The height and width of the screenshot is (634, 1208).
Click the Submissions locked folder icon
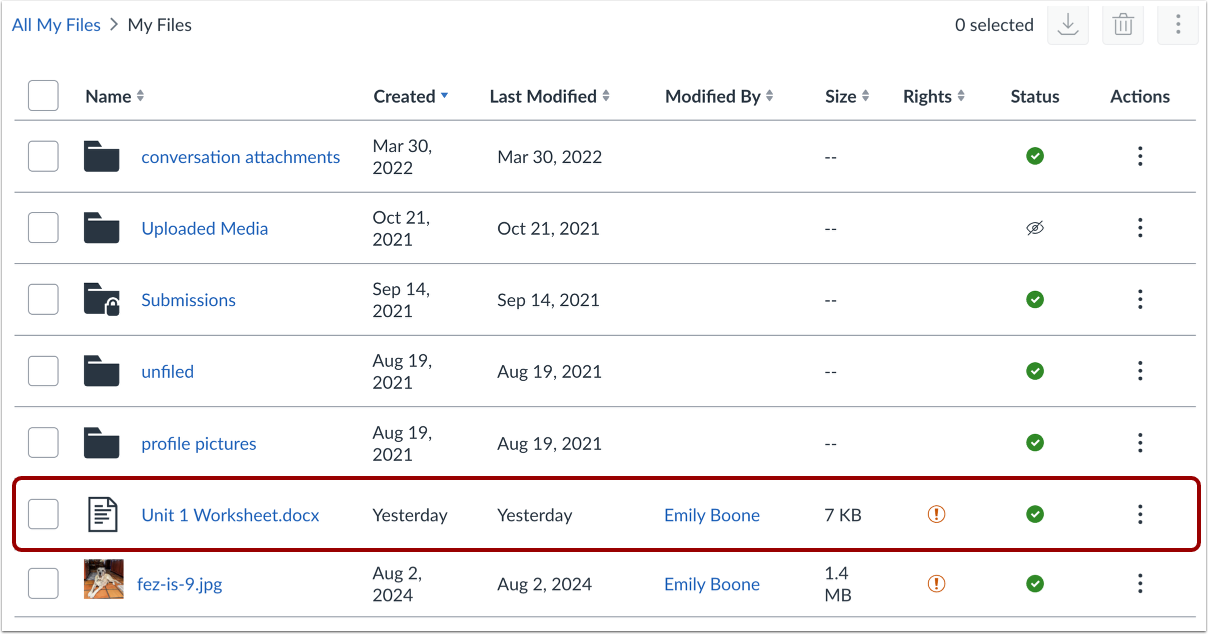click(x=102, y=300)
